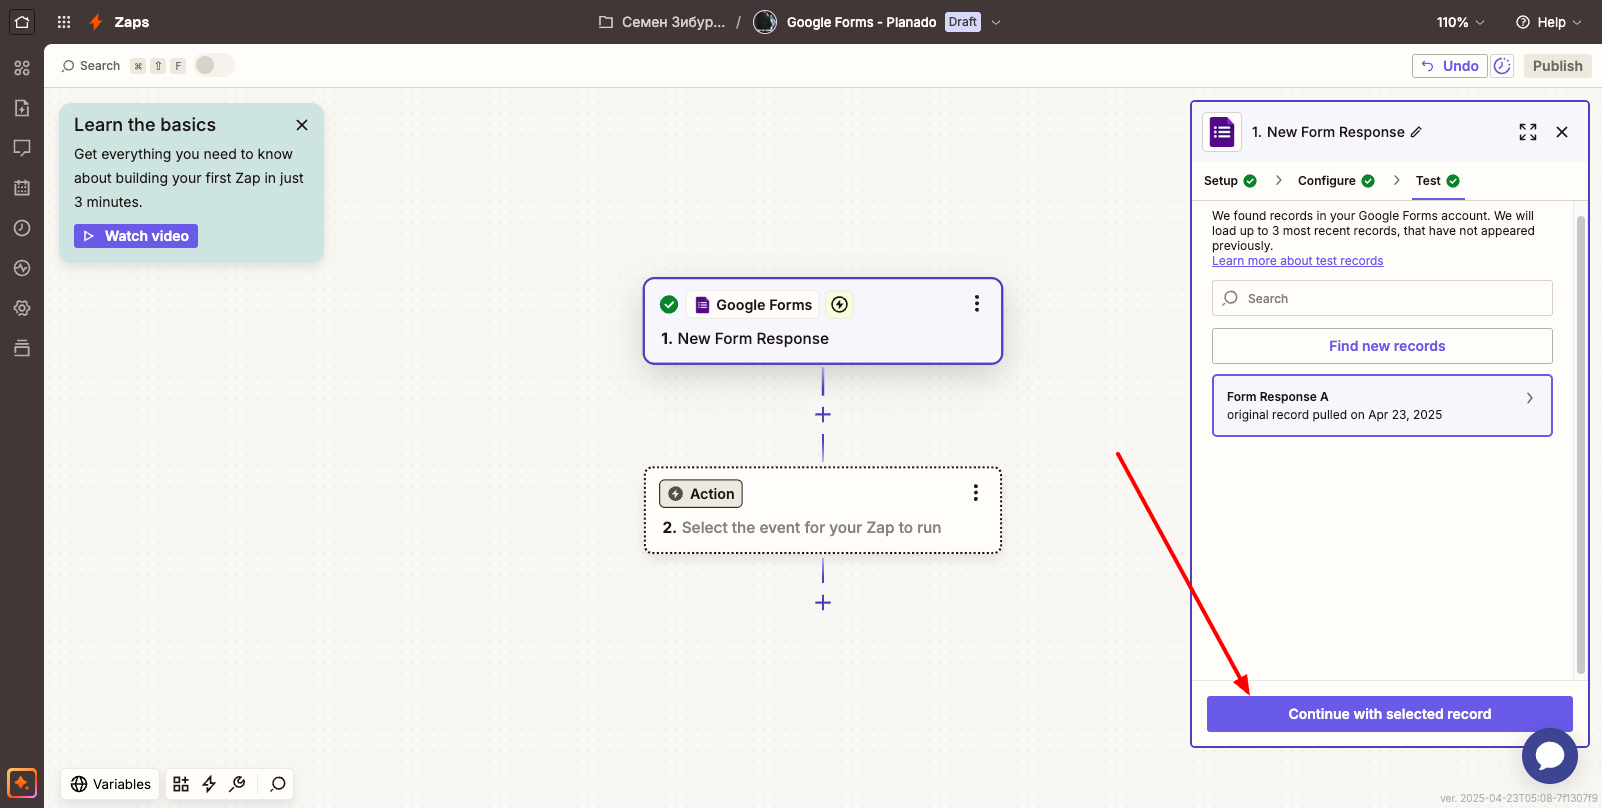This screenshot has width=1602, height=808.
Task: Open the notes speech-bubble icon in sidebar
Action: click(x=22, y=148)
